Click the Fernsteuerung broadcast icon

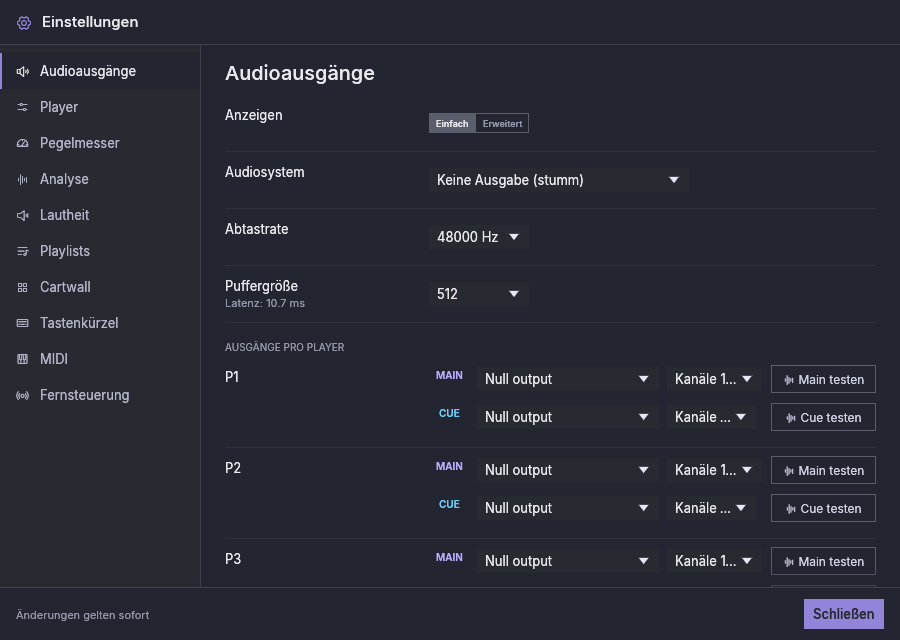tap(22, 395)
